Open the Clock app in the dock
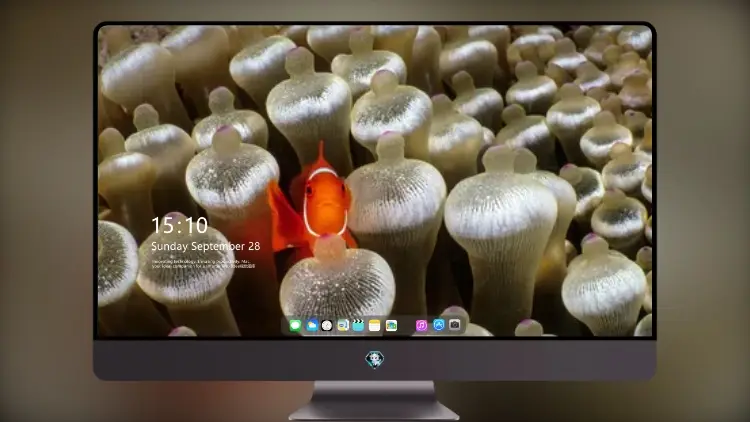This screenshot has height=422, width=750. [327, 325]
